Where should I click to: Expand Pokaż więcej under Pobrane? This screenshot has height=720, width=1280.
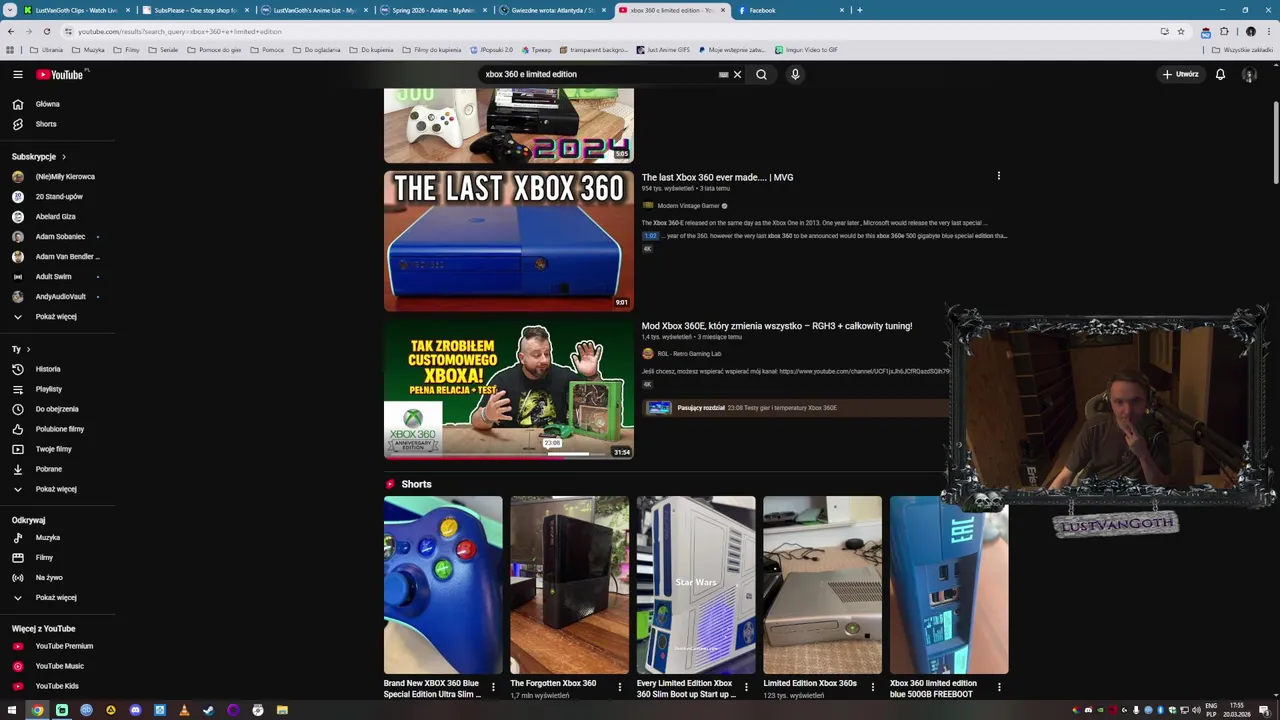click(x=57, y=489)
